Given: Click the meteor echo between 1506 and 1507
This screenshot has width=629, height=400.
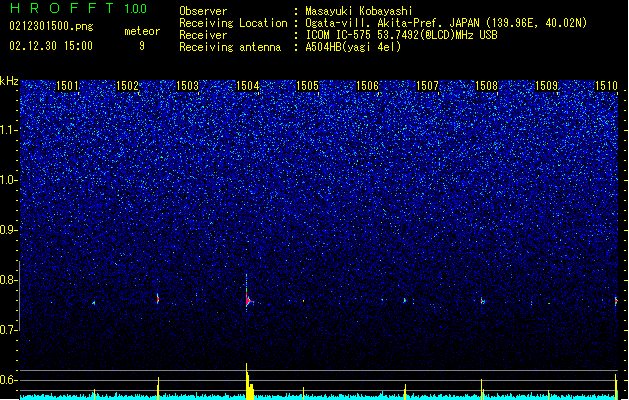Looking at the screenshot, I should click(405, 300).
